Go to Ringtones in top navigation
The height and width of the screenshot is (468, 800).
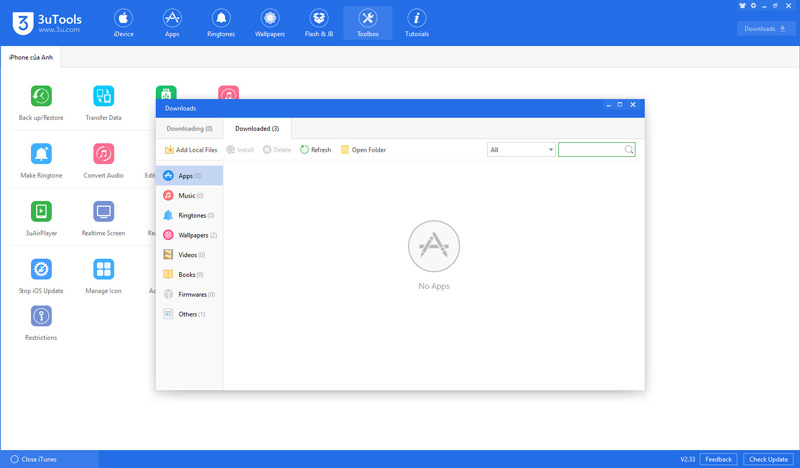(x=221, y=23)
